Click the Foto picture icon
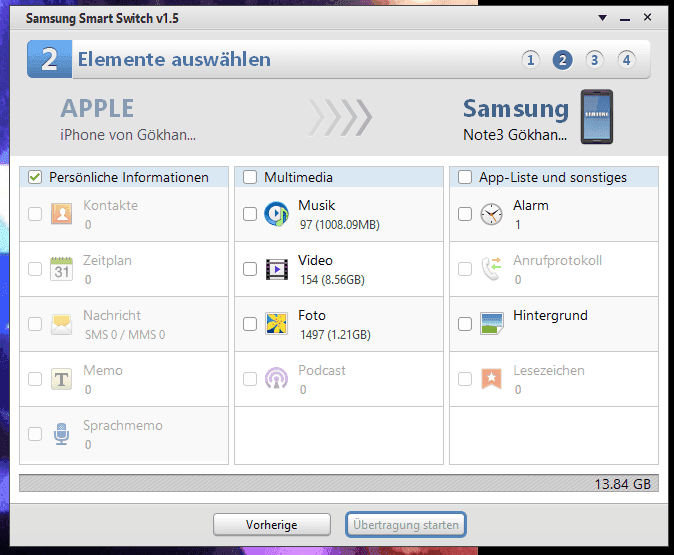 point(276,324)
